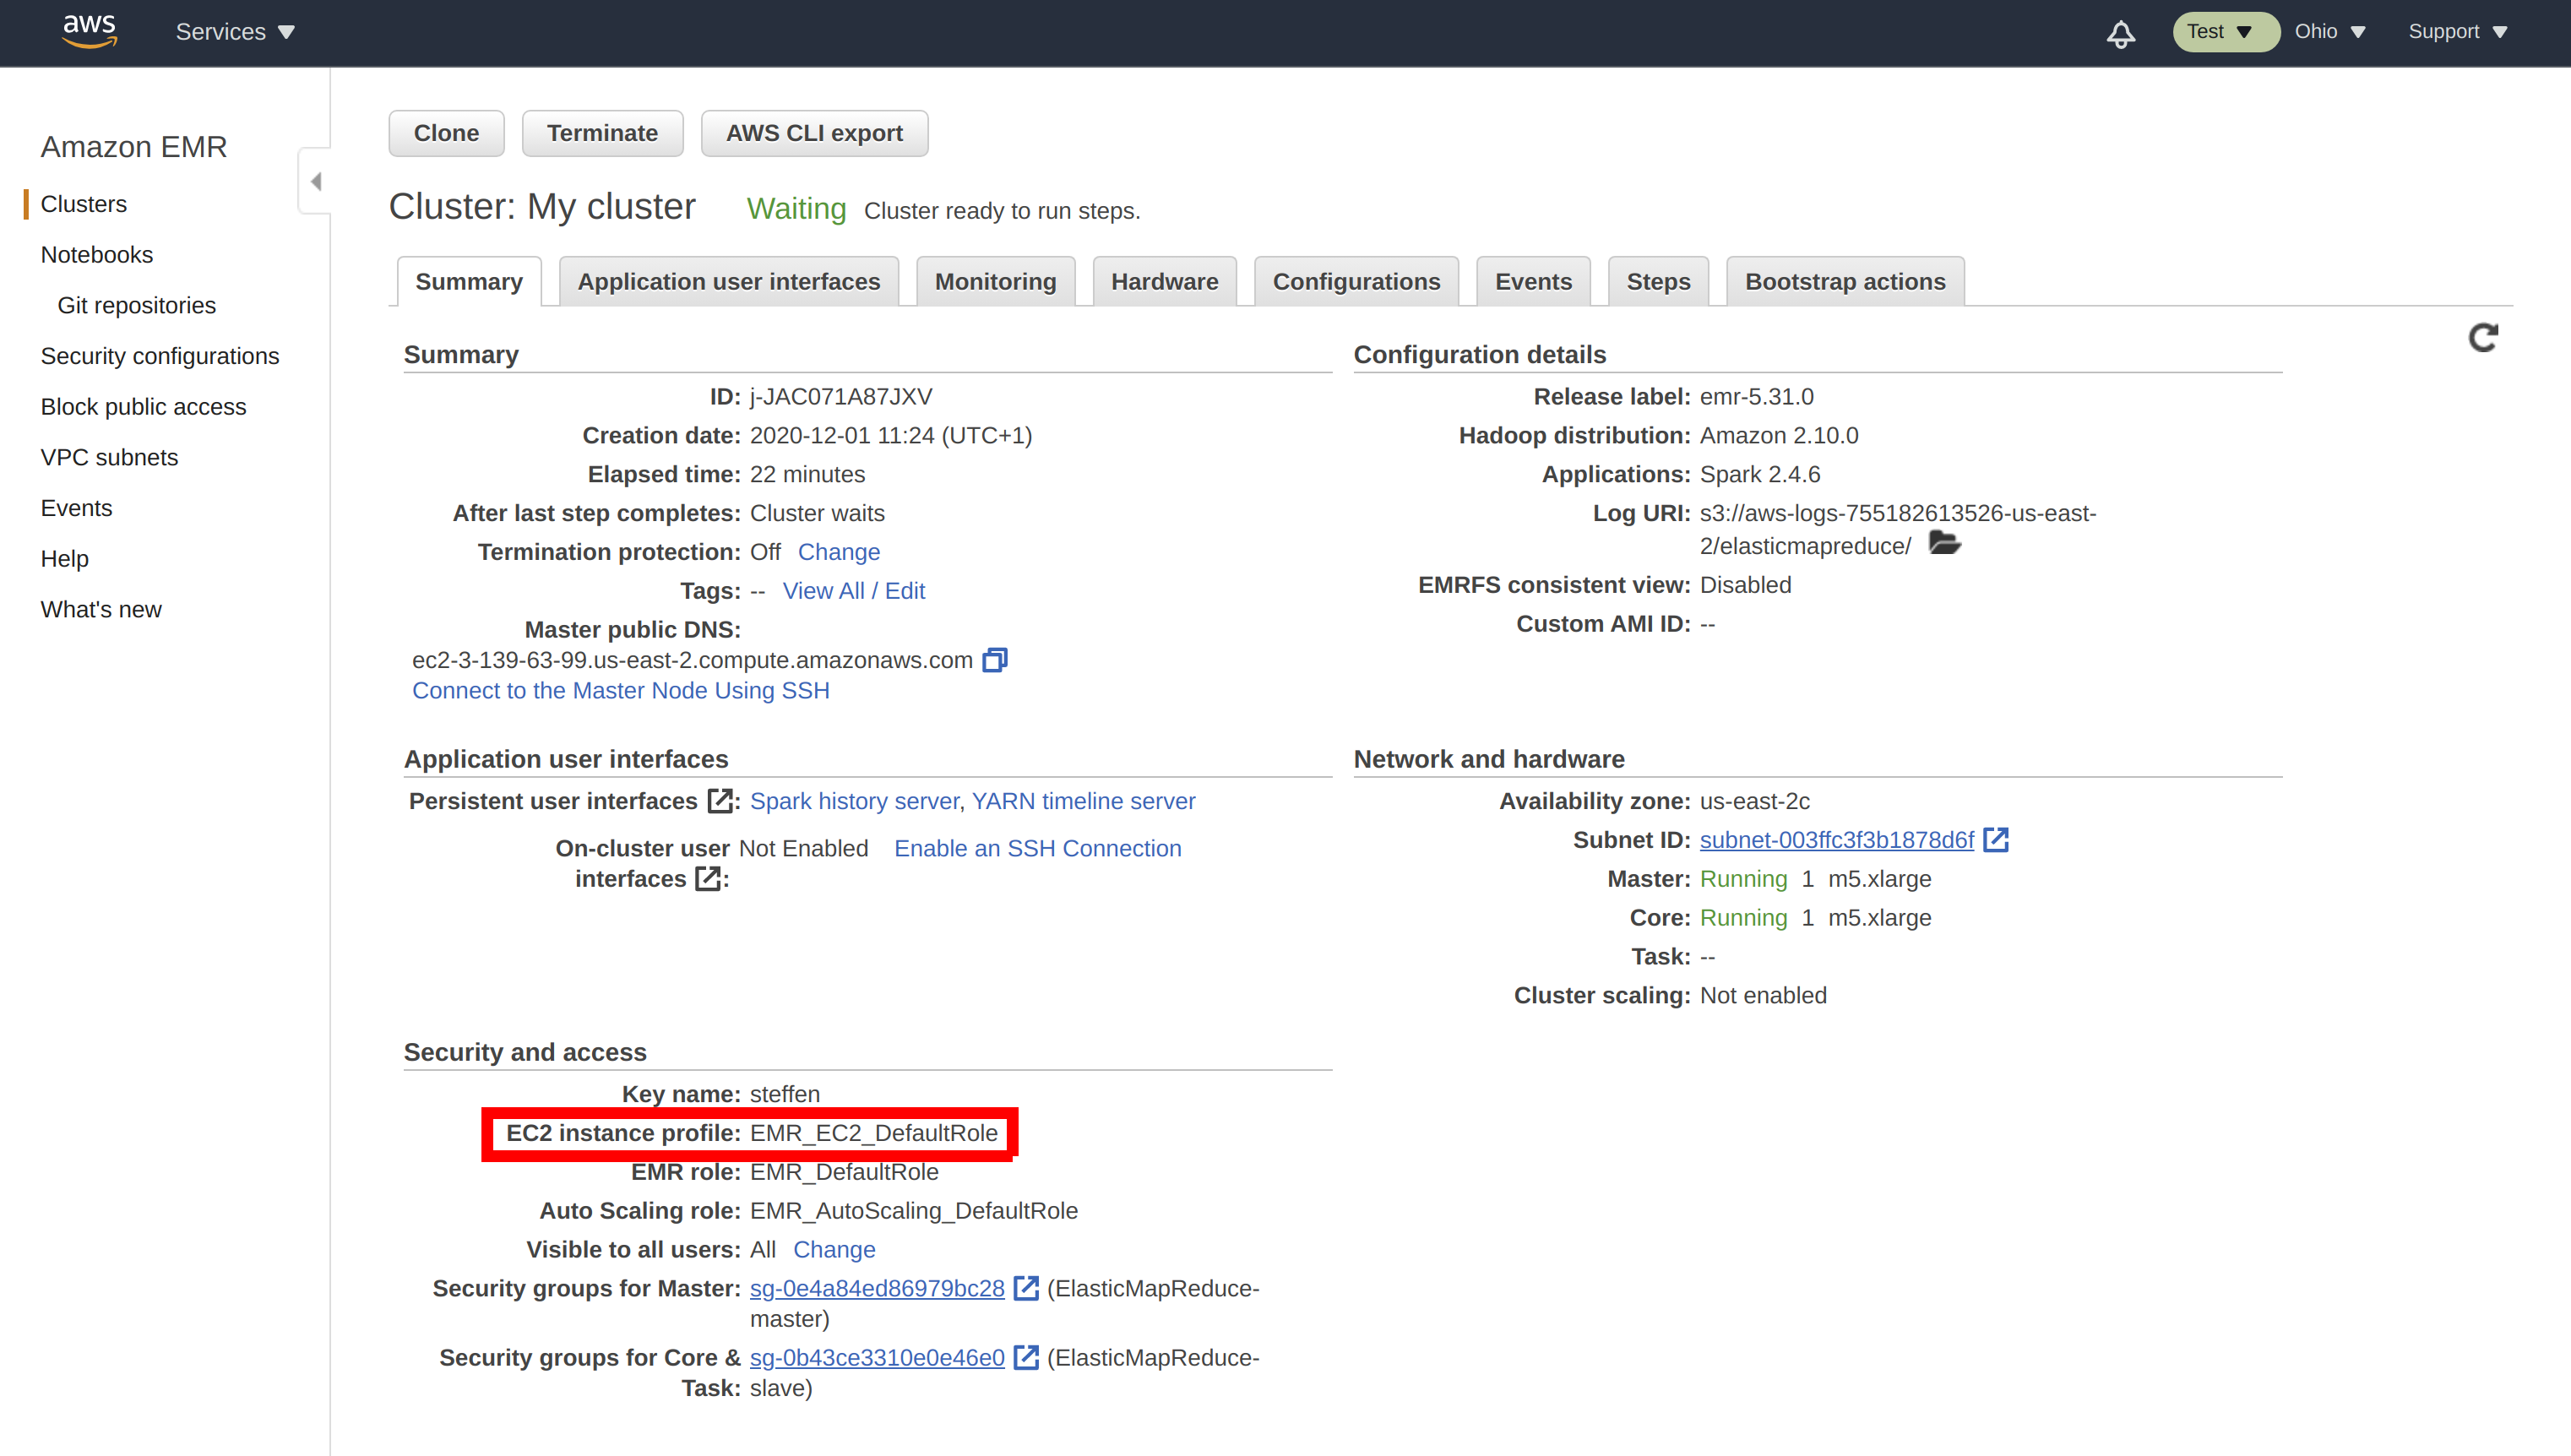Refresh the cluster details panel

click(x=2484, y=338)
